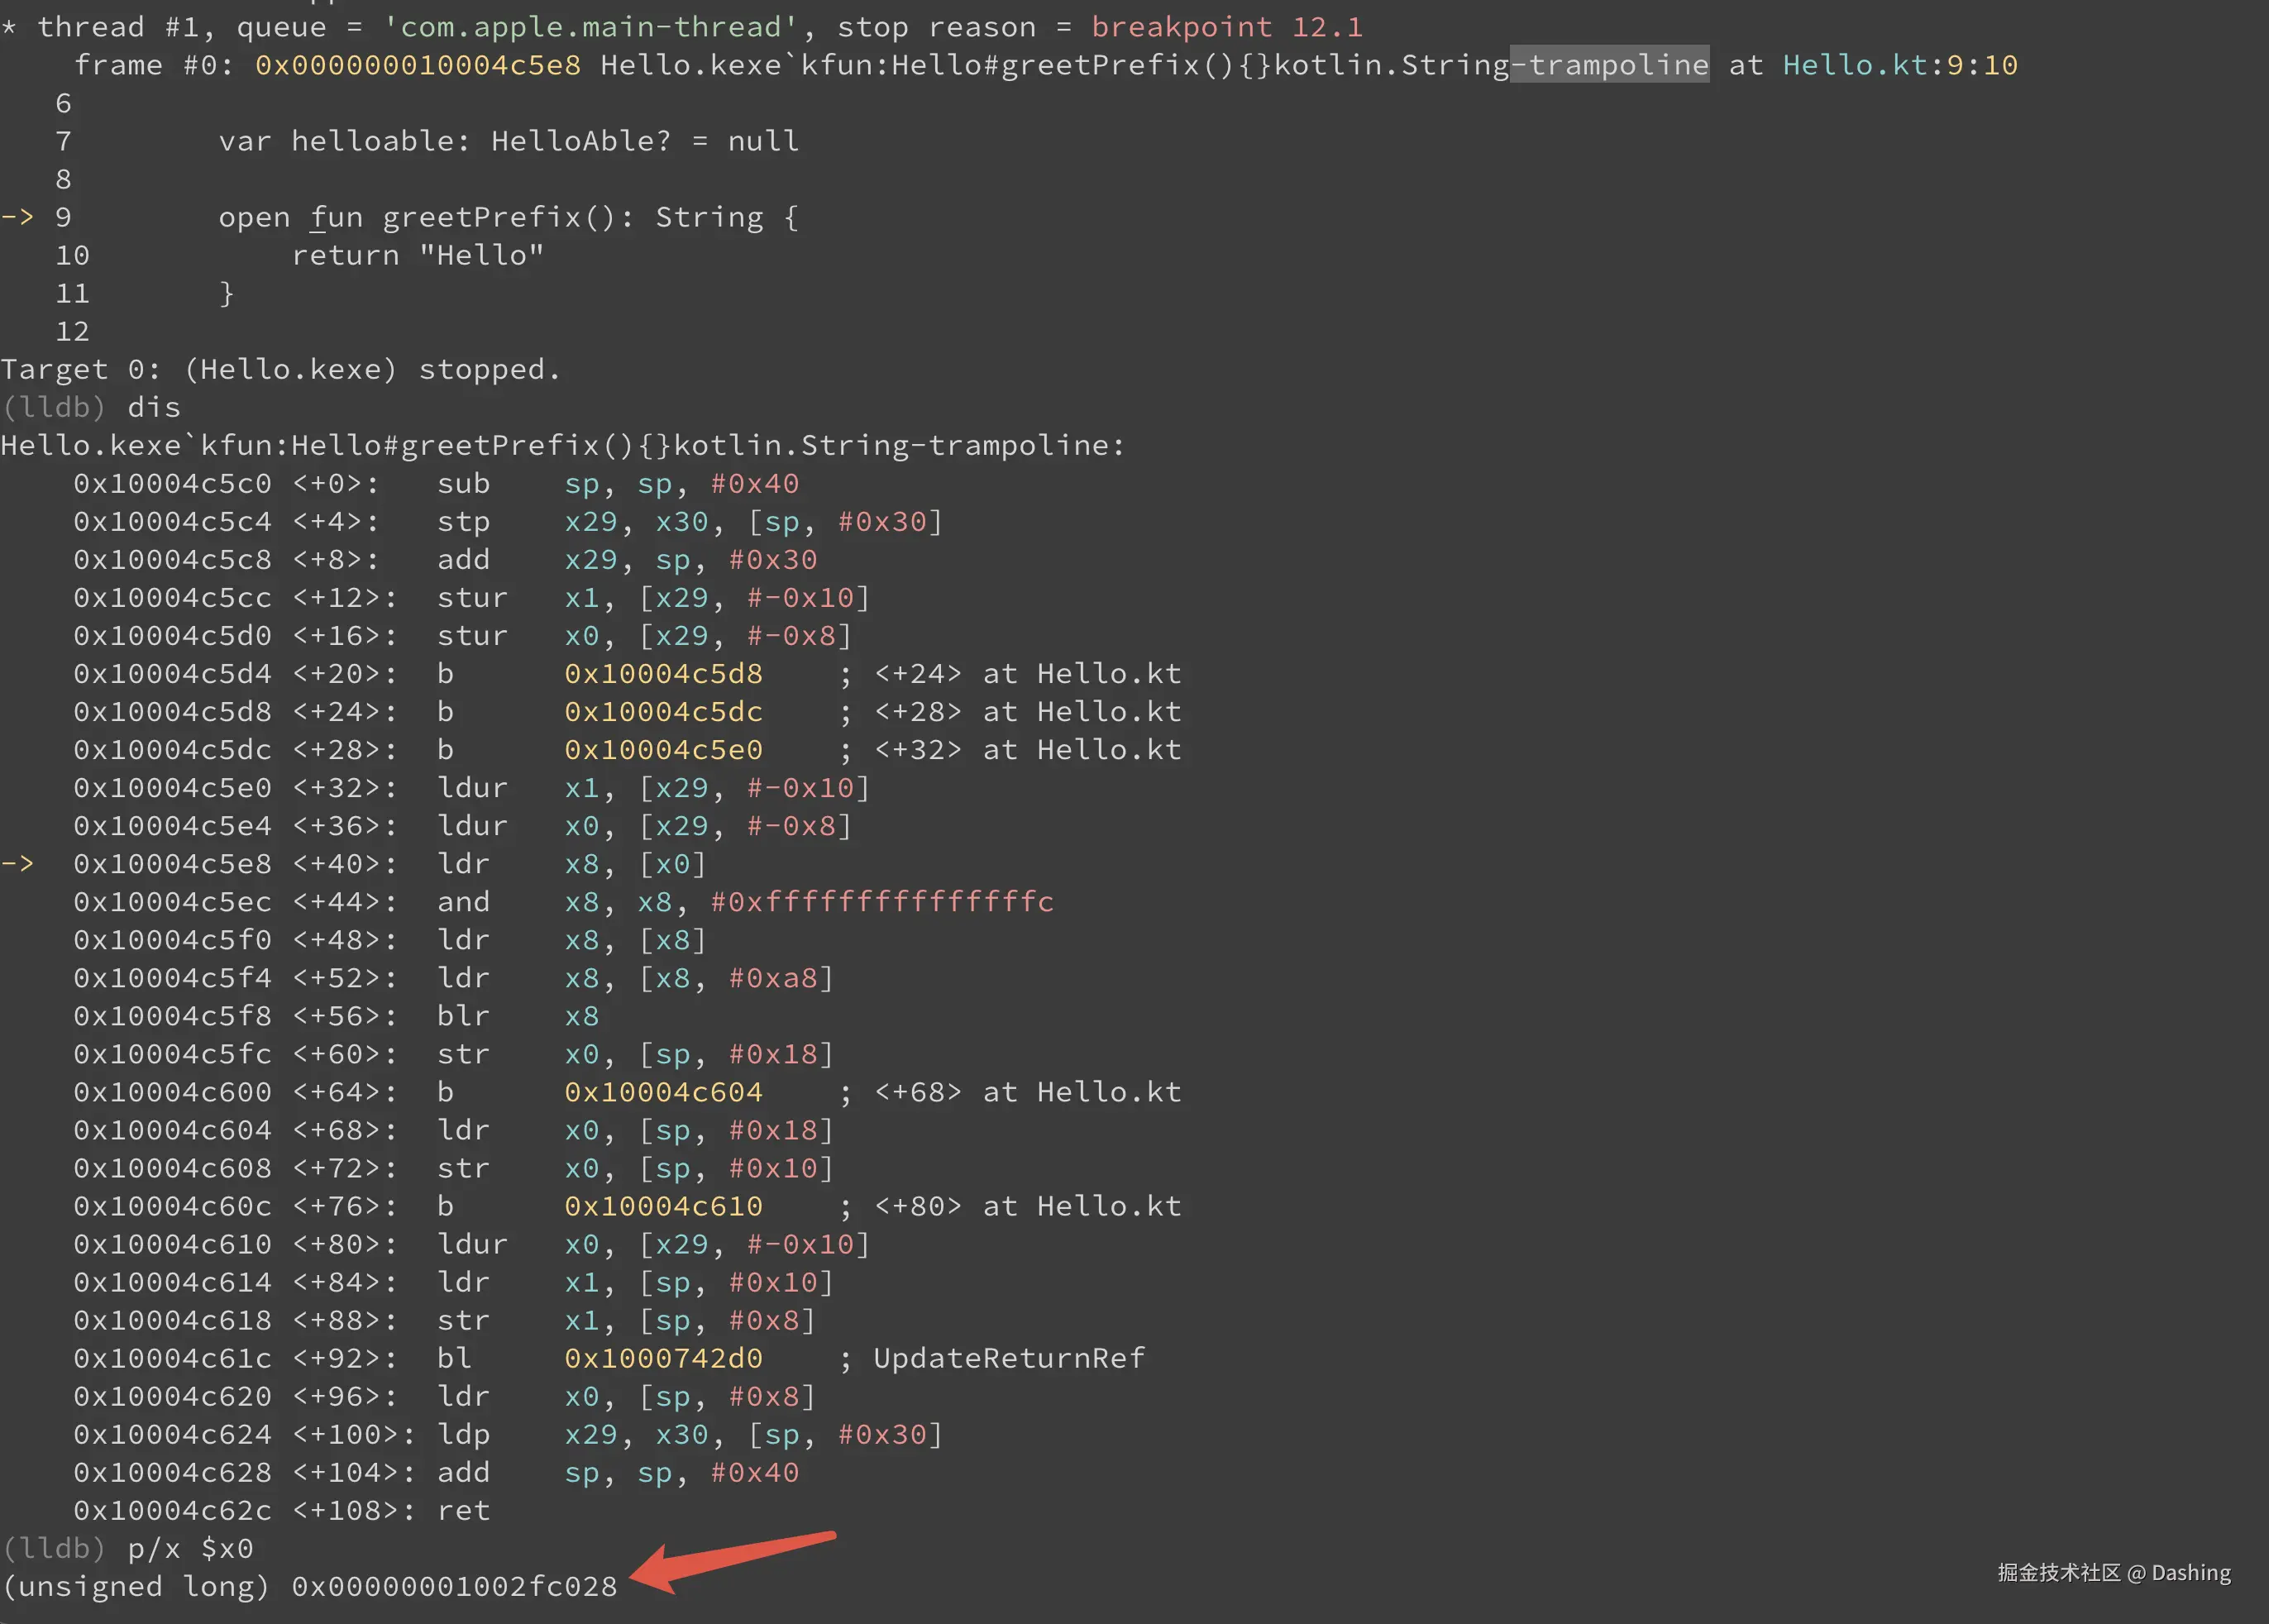Click the immediate #0xfffffffffffffffc operand
2269x1624 pixels.
click(x=881, y=902)
